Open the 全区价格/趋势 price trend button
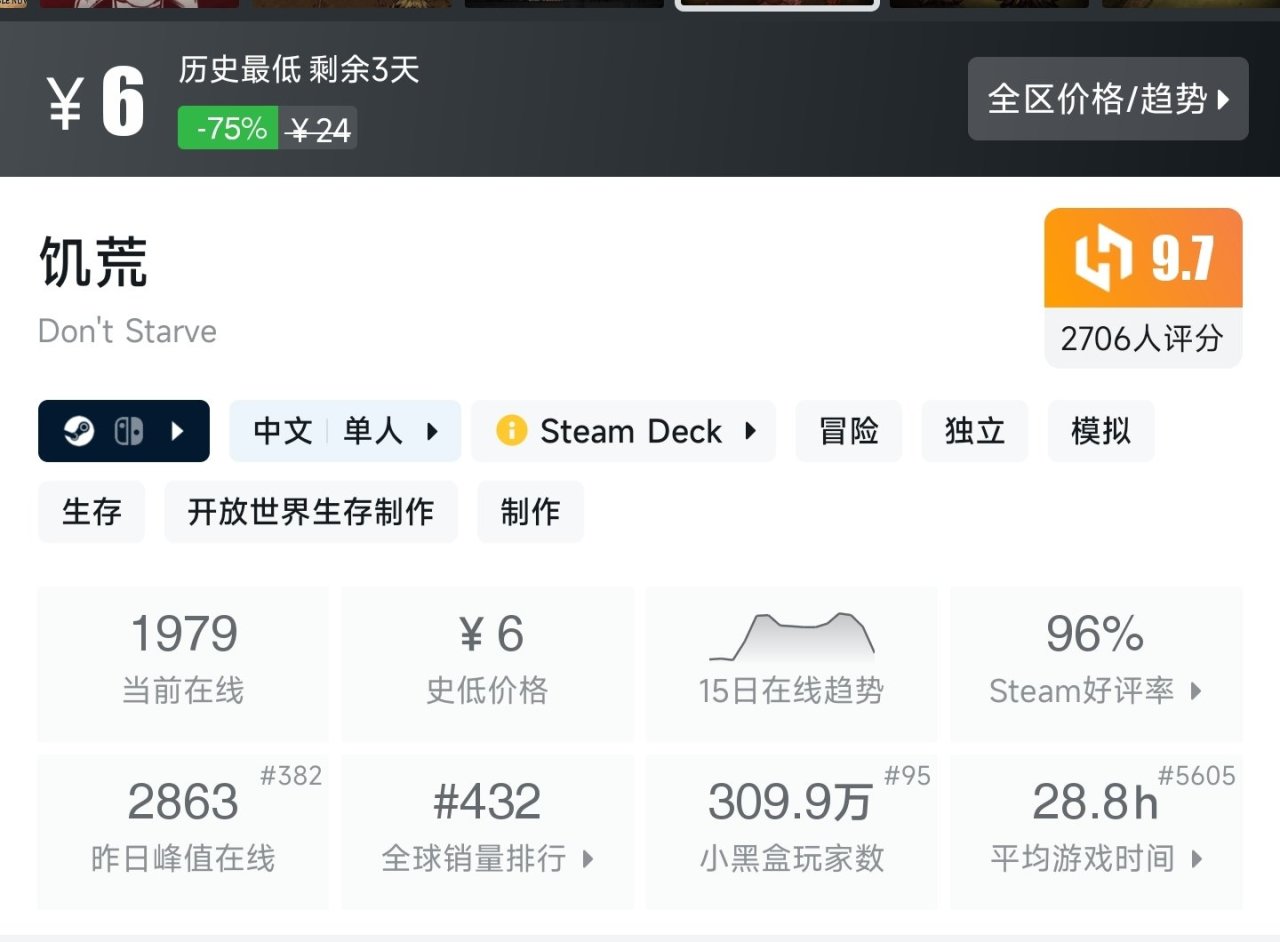Screen dimensions: 1280x942 [1108, 99]
